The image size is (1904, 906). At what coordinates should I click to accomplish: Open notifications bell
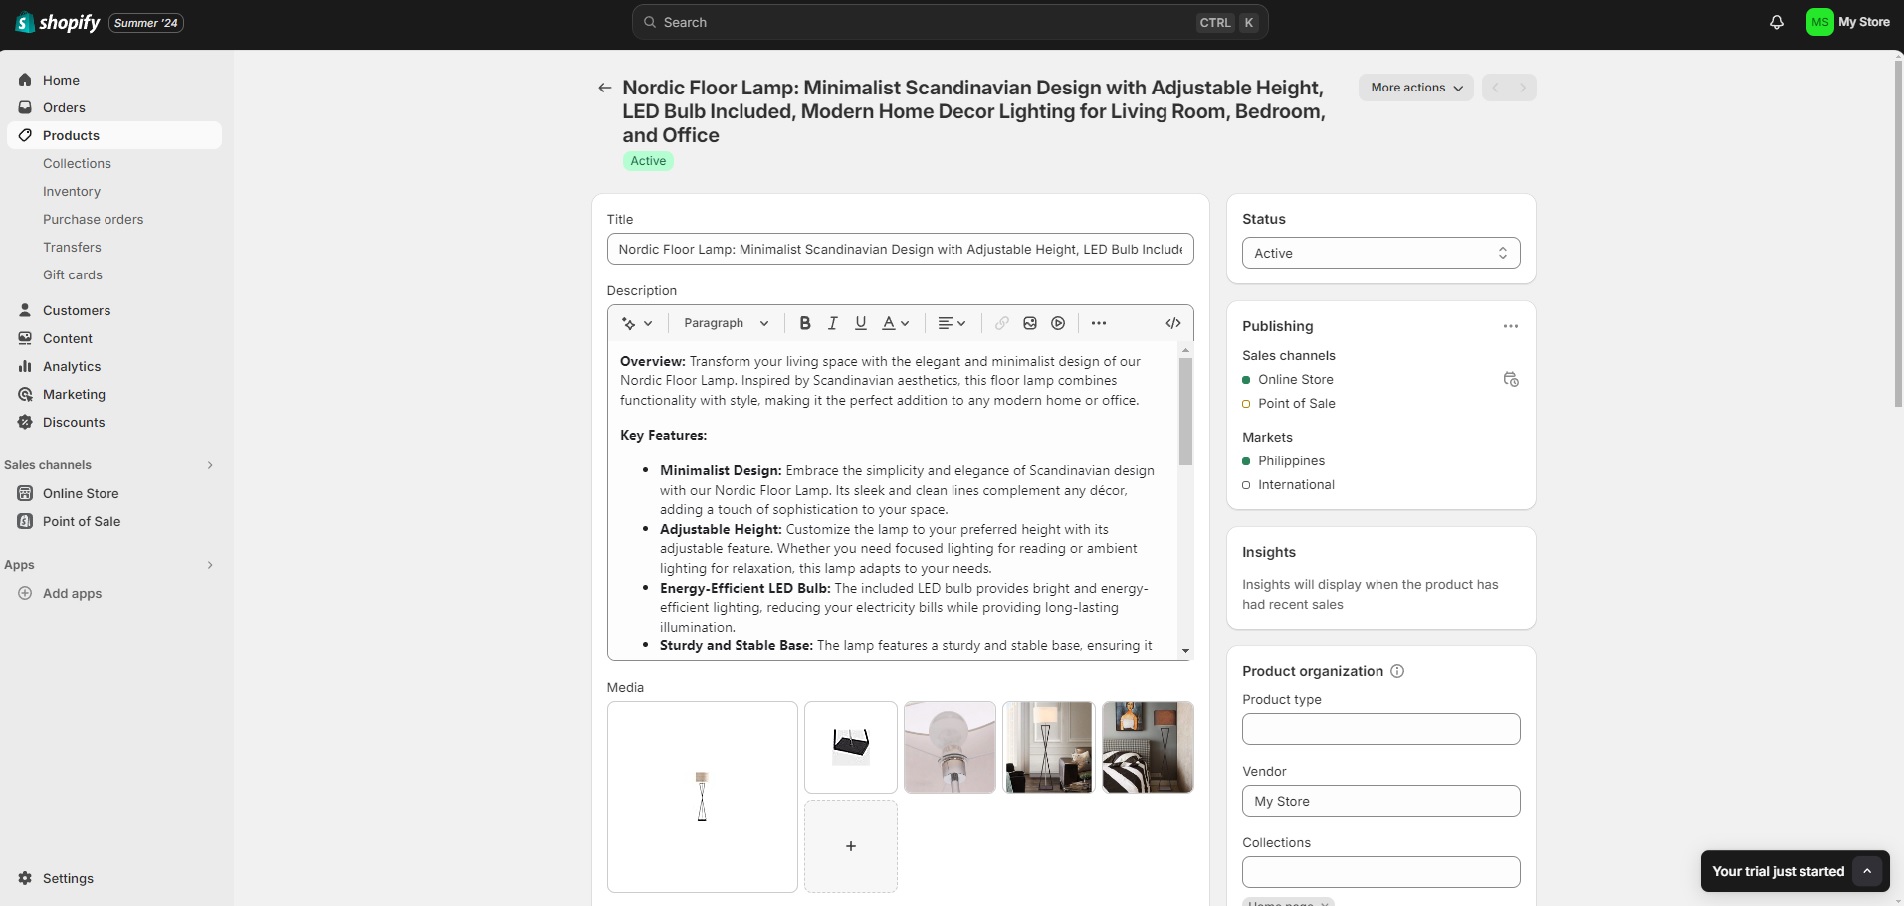[x=1777, y=22]
